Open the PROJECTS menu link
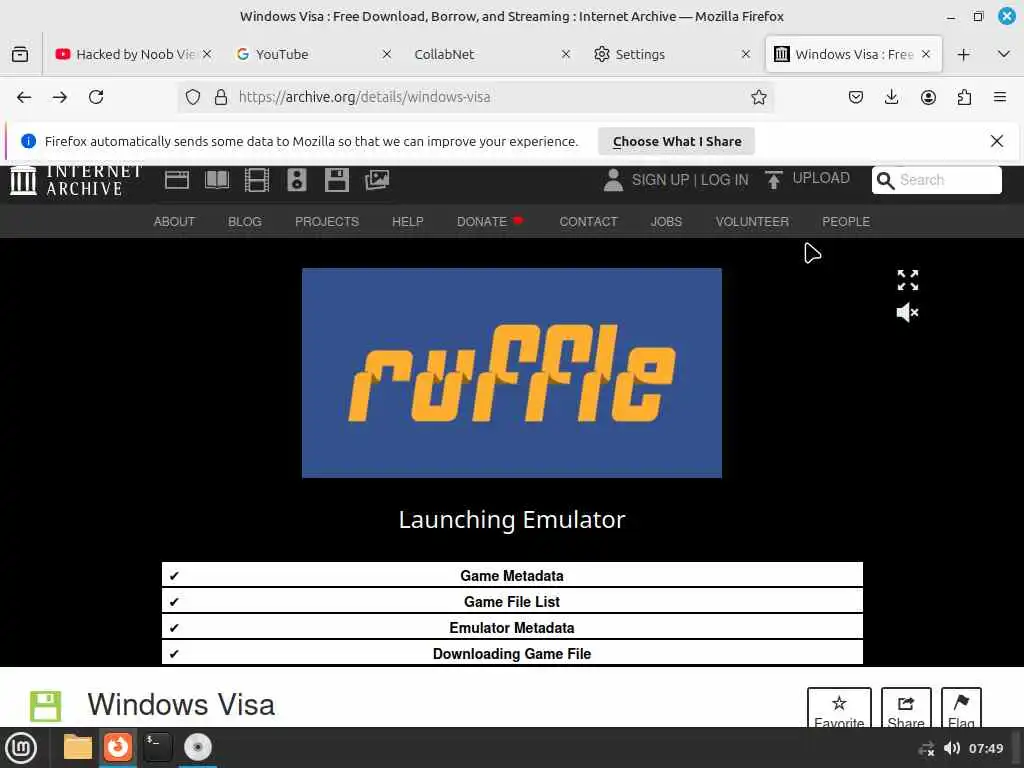Image resolution: width=1024 pixels, height=768 pixels. pos(327,221)
